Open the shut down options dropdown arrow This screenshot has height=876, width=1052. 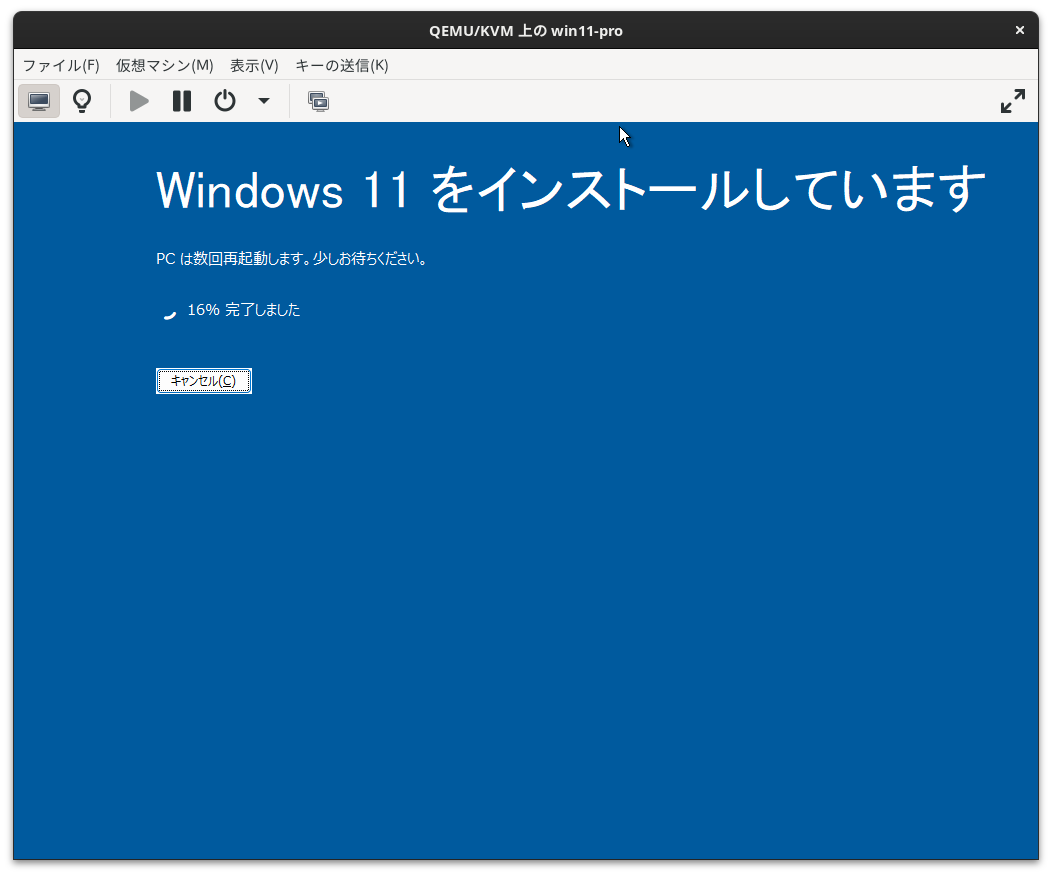(263, 100)
